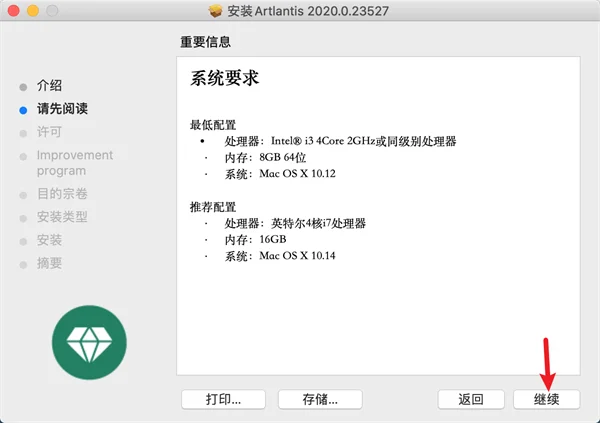The image size is (600, 423).
Task: Click the 英特尔4核i7处理器 line
Action: [295, 223]
